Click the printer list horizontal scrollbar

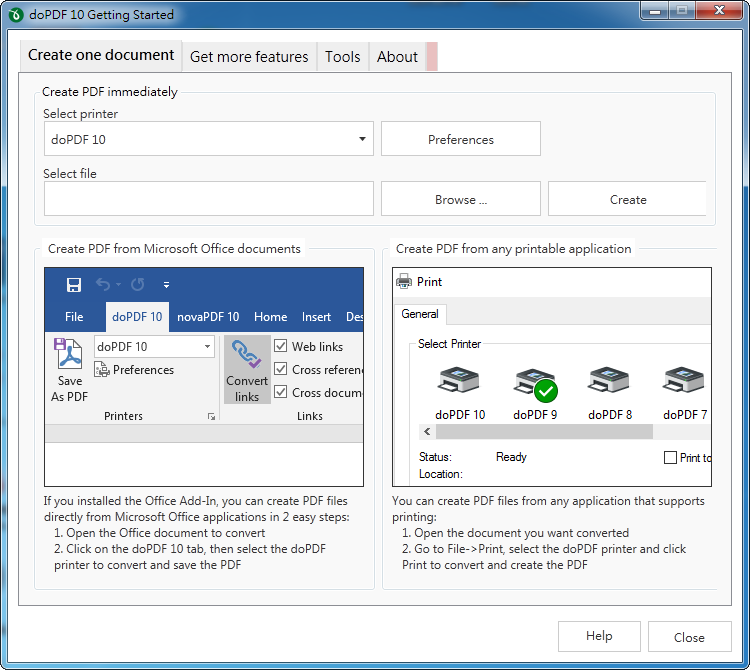(x=544, y=432)
